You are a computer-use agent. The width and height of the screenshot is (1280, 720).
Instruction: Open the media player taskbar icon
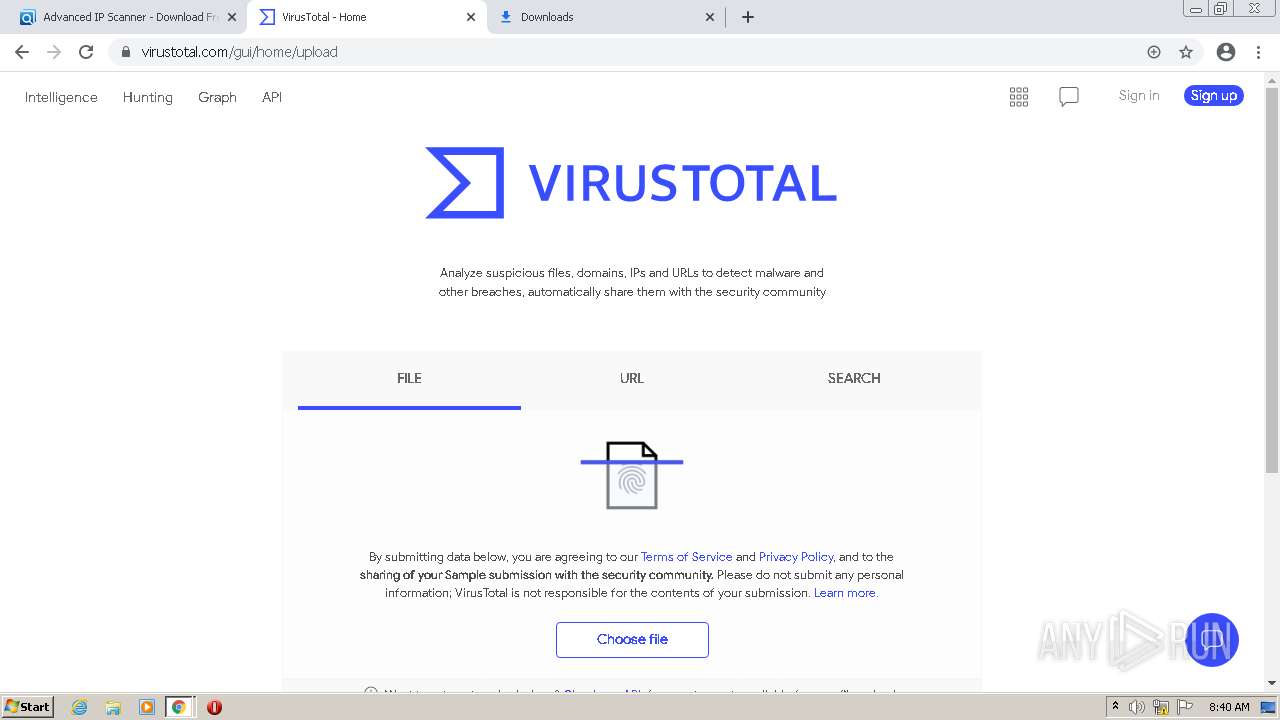(x=146, y=707)
